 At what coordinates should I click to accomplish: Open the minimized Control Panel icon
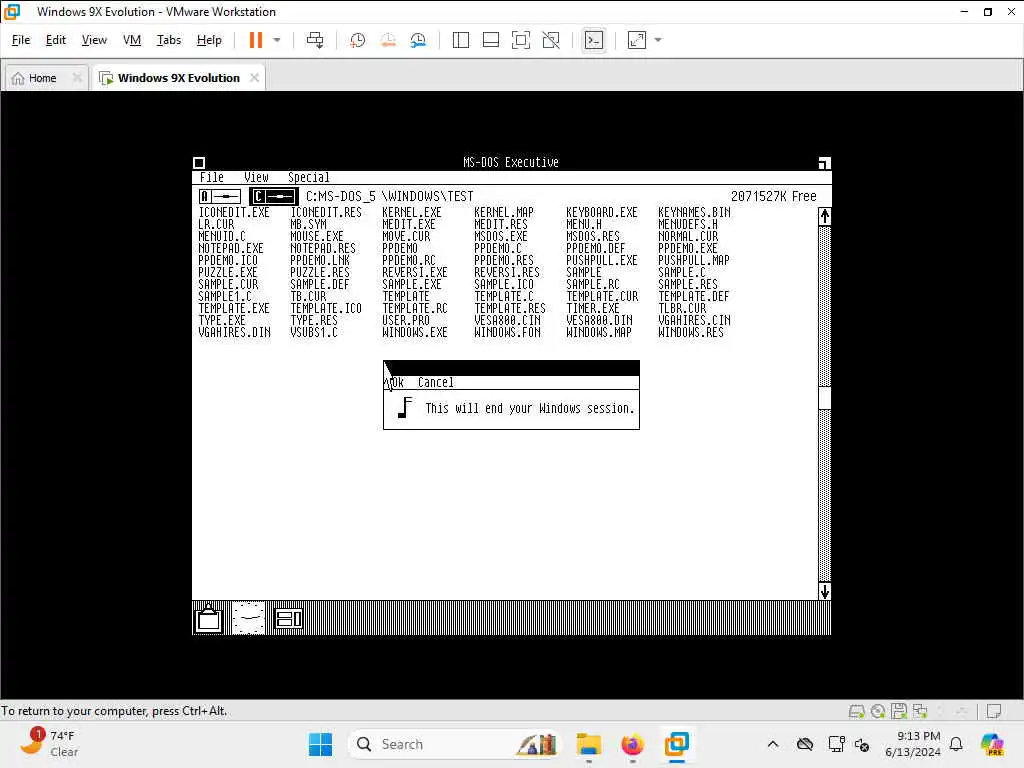(289, 618)
